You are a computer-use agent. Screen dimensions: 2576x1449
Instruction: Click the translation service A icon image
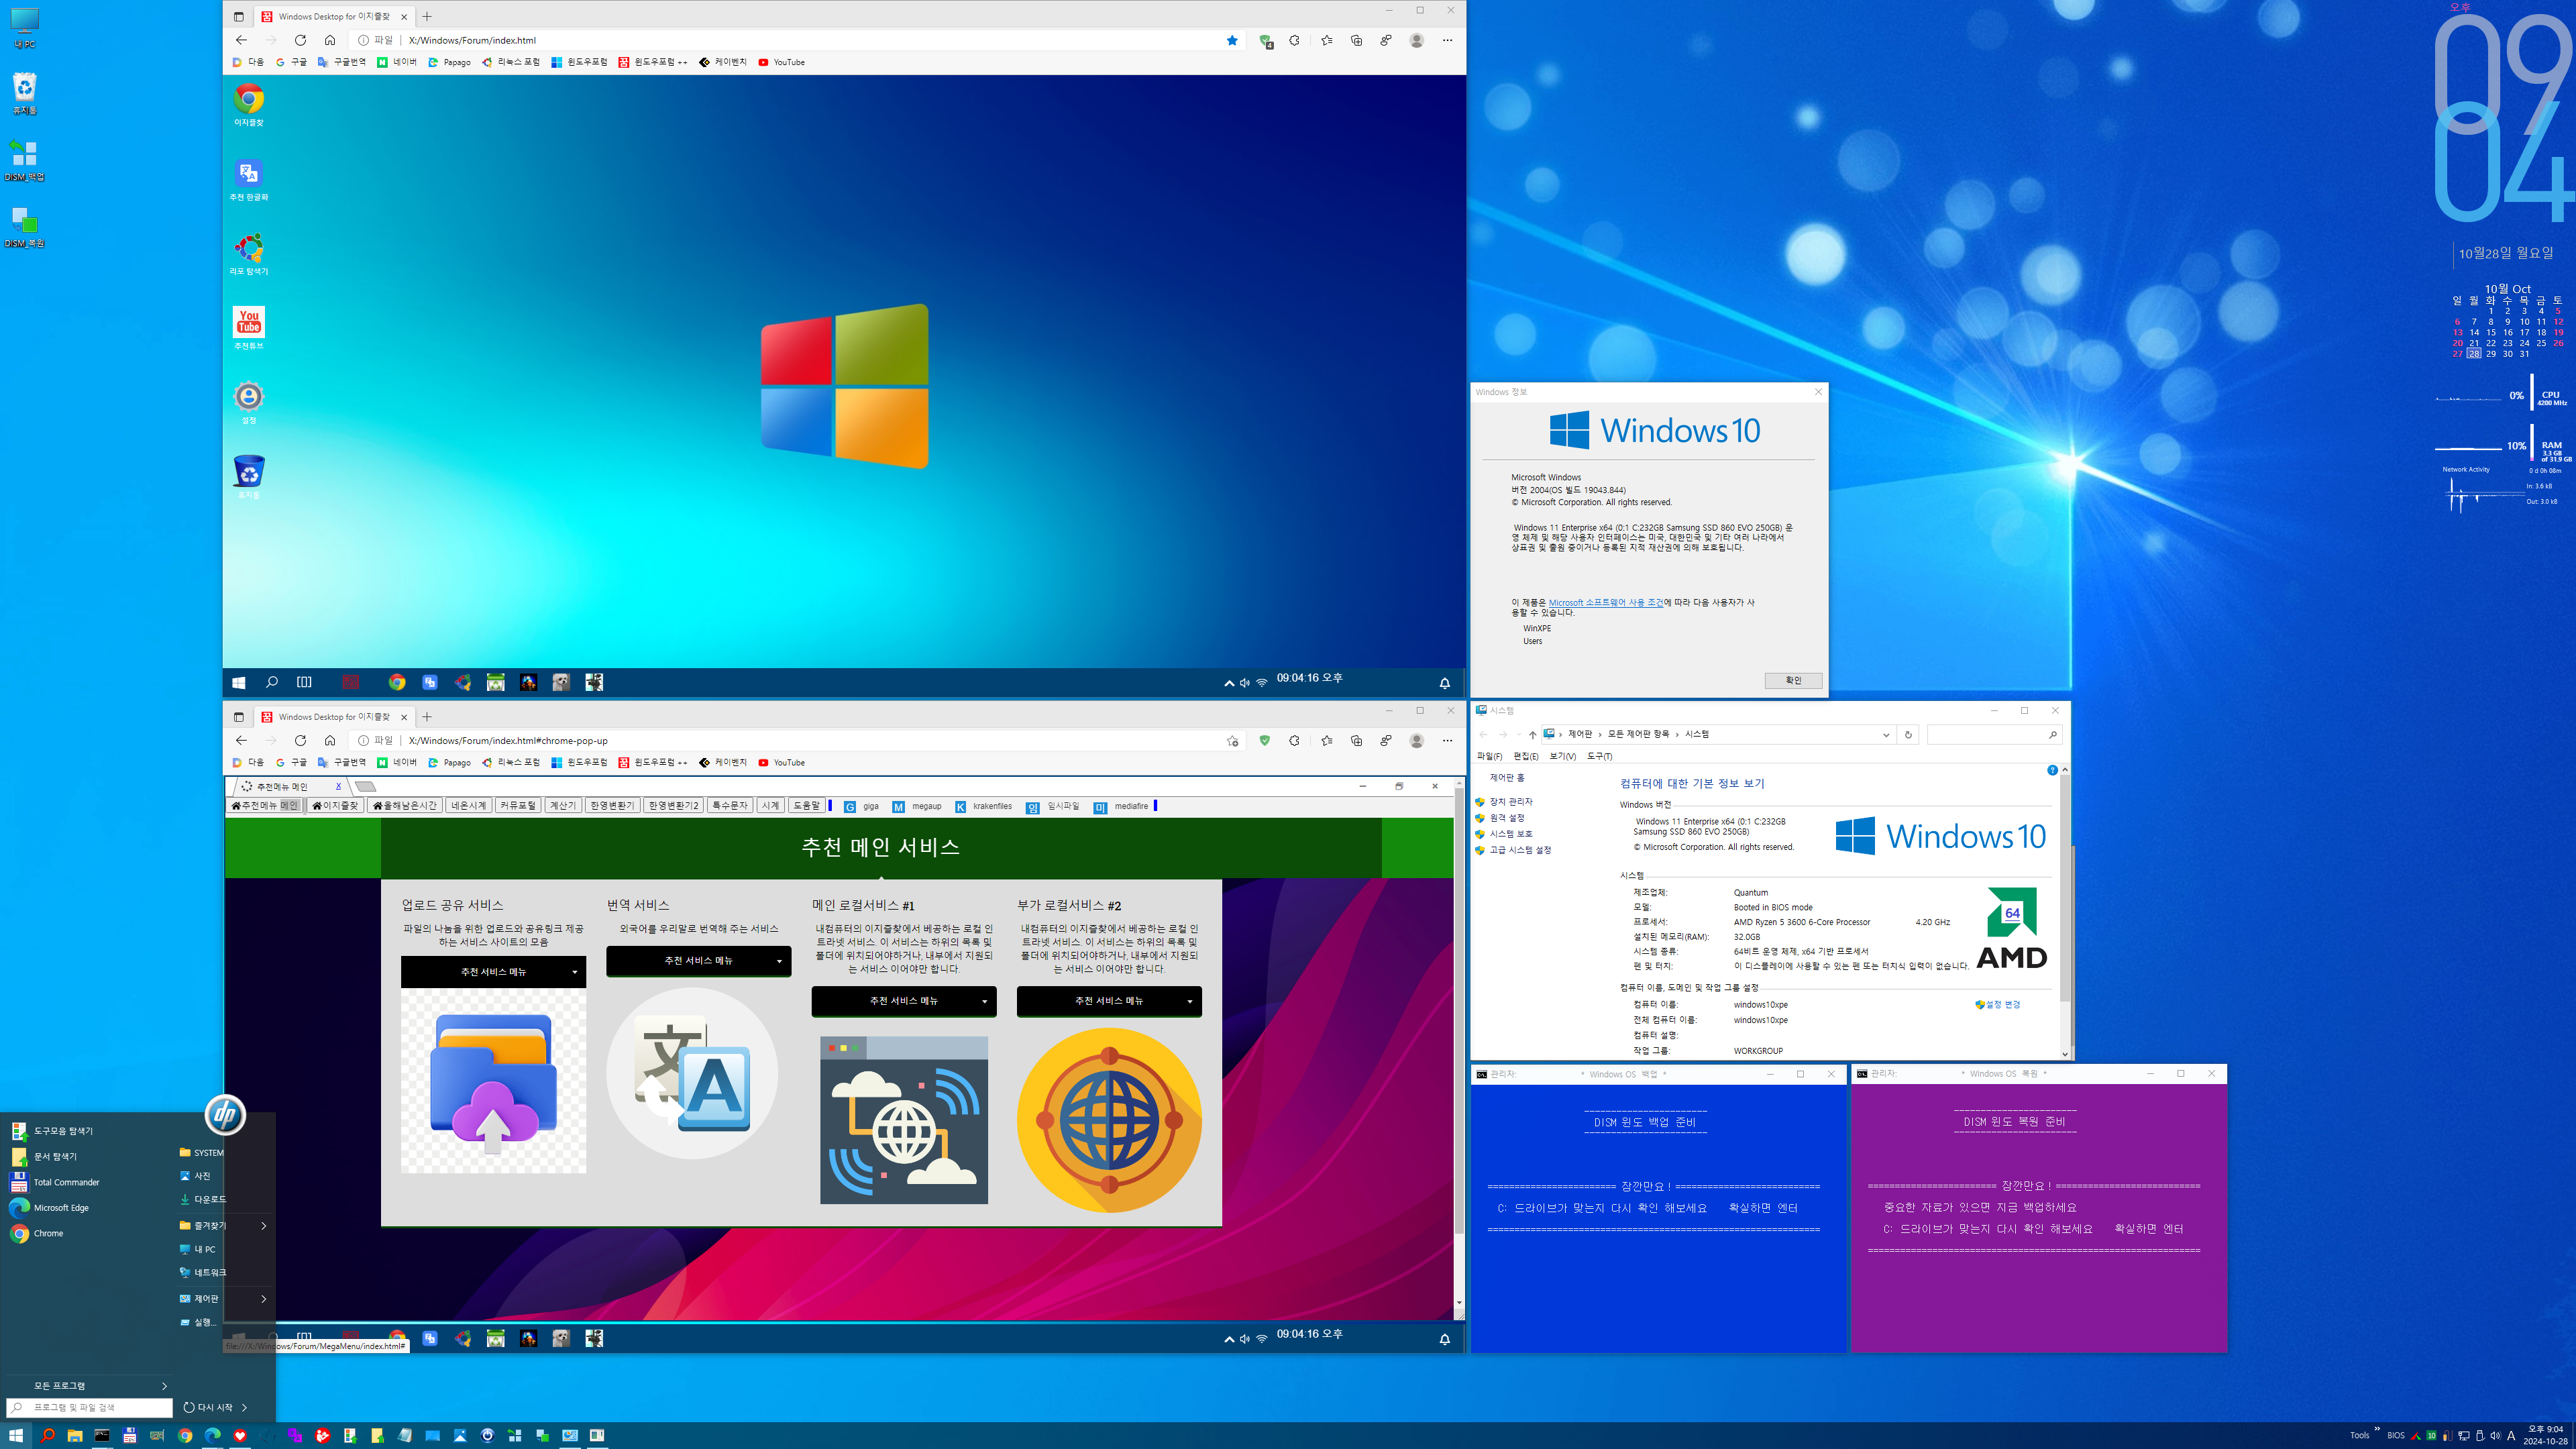point(692,1073)
